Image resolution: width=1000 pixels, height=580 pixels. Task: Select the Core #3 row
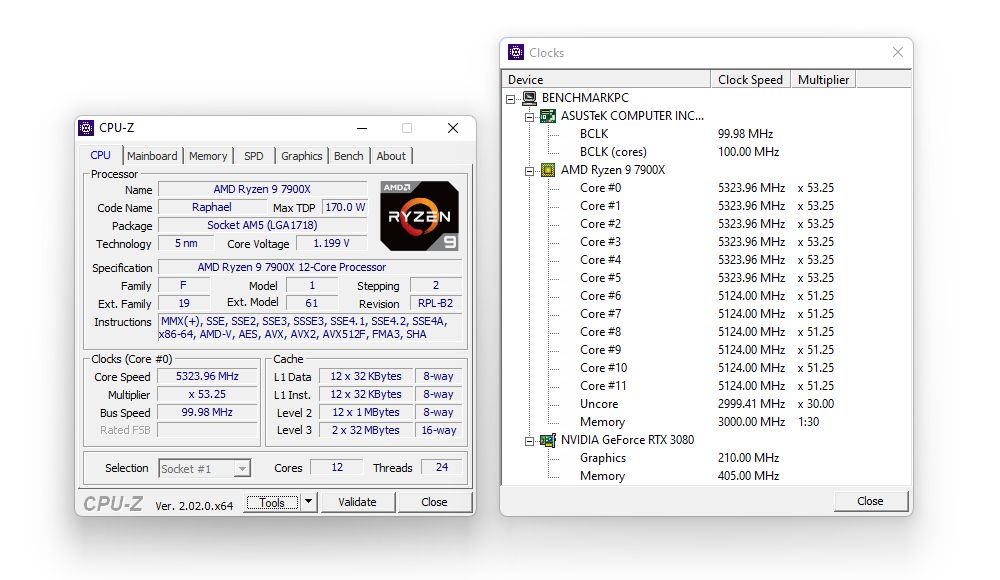point(707,242)
